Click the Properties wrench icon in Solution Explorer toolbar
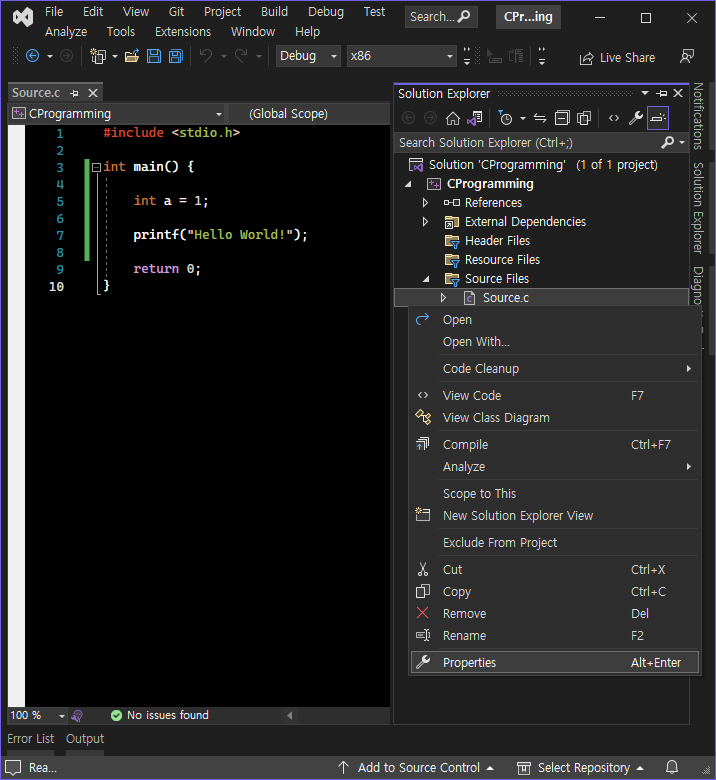The image size is (716, 780). tap(636, 118)
